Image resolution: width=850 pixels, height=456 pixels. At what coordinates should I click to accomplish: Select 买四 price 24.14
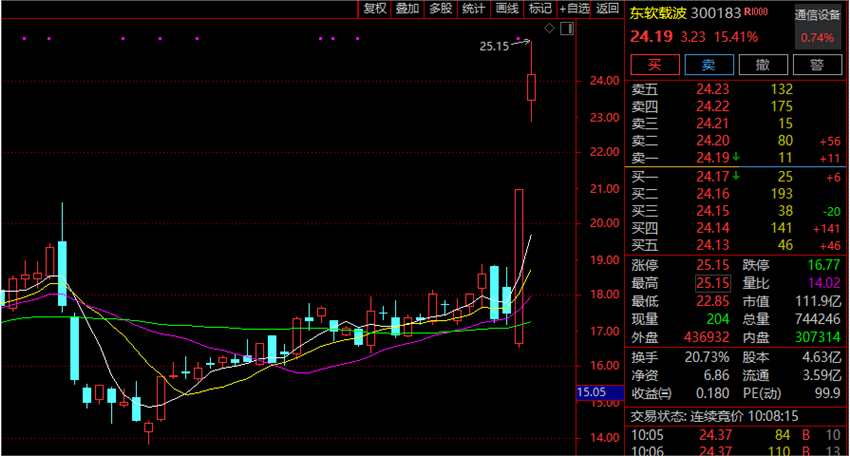tap(712, 228)
